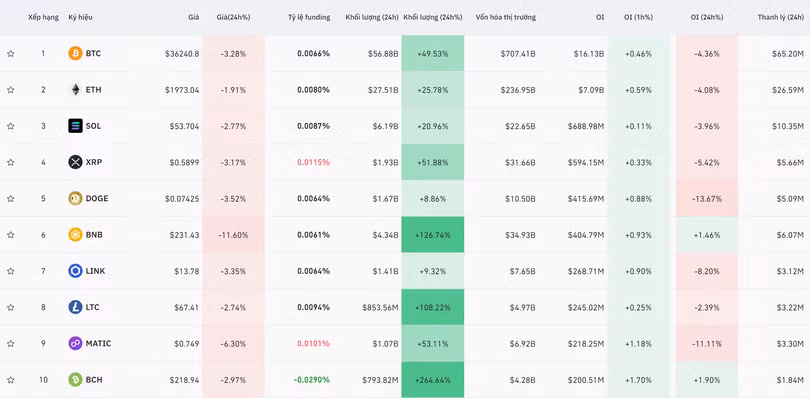
Task: Click the Bitcoin Cash coin logo
Action: (x=75, y=379)
